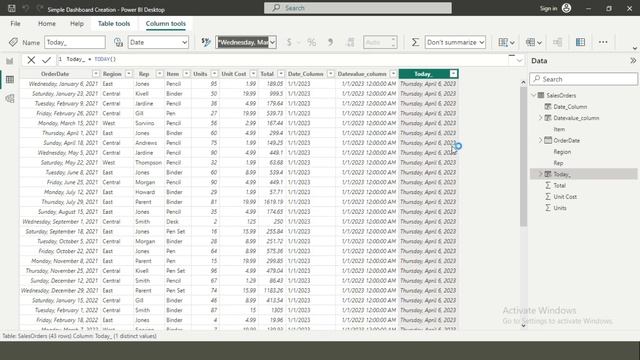Click the Auto decimal places stepper
This screenshot has width=640, height=360.
380,42
